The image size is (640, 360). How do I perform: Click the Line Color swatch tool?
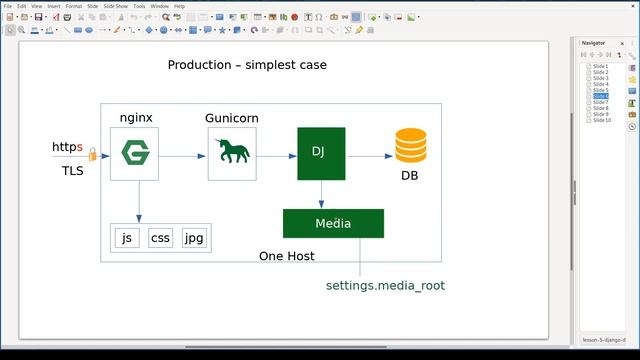coord(35,30)
